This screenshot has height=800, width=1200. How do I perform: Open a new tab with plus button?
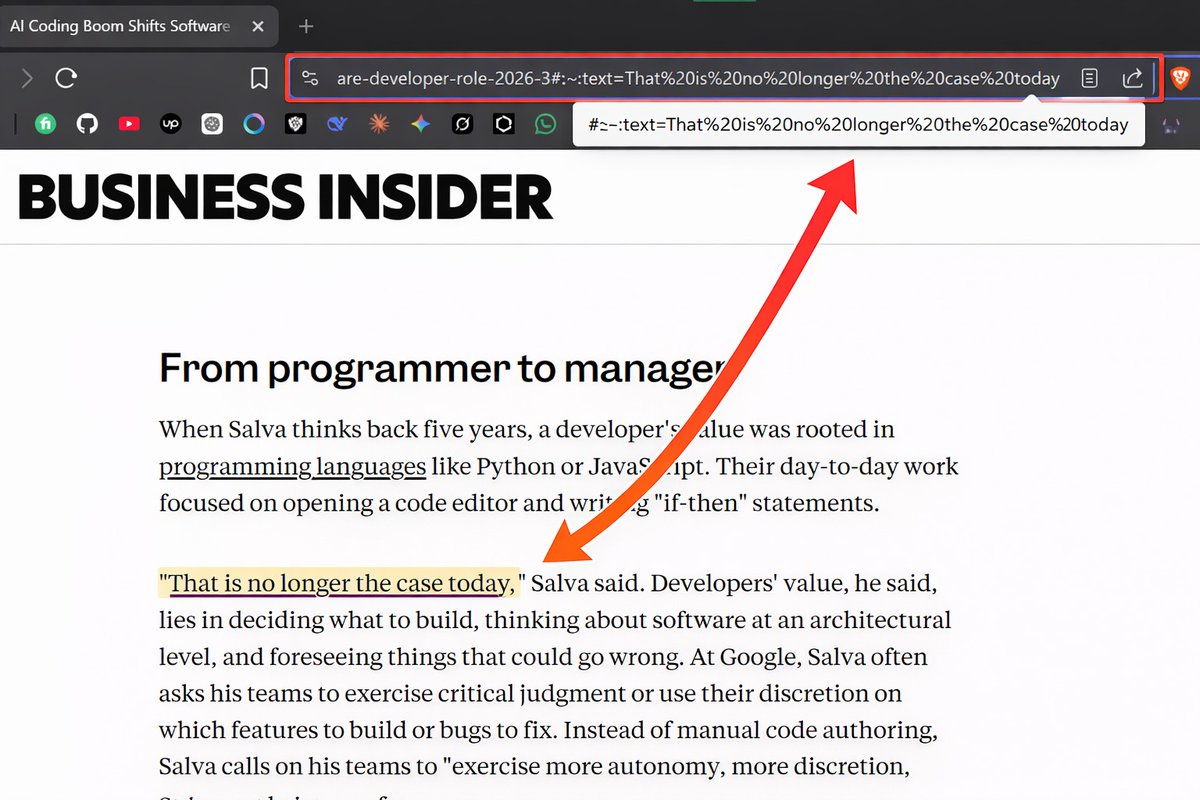306,26
